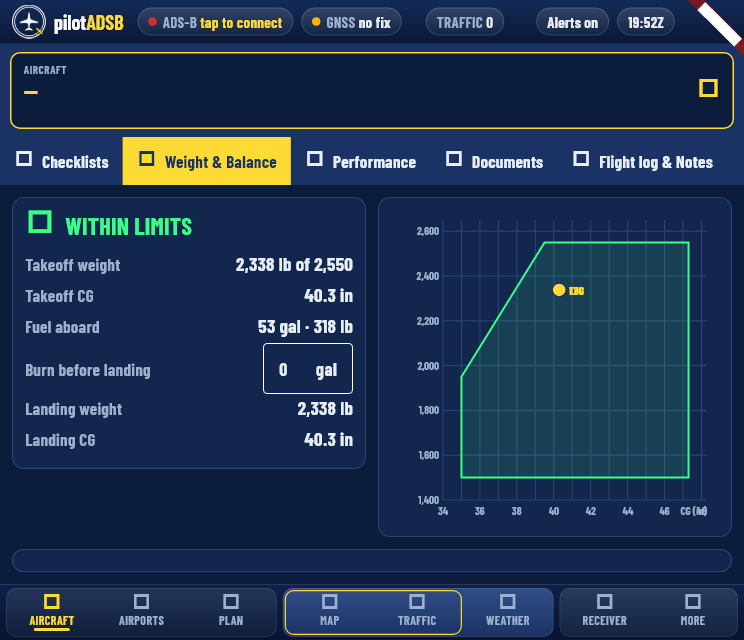Open the MAP bottom nav item
Viewport: 744px width, 640px height.
[x=329, y=612]
